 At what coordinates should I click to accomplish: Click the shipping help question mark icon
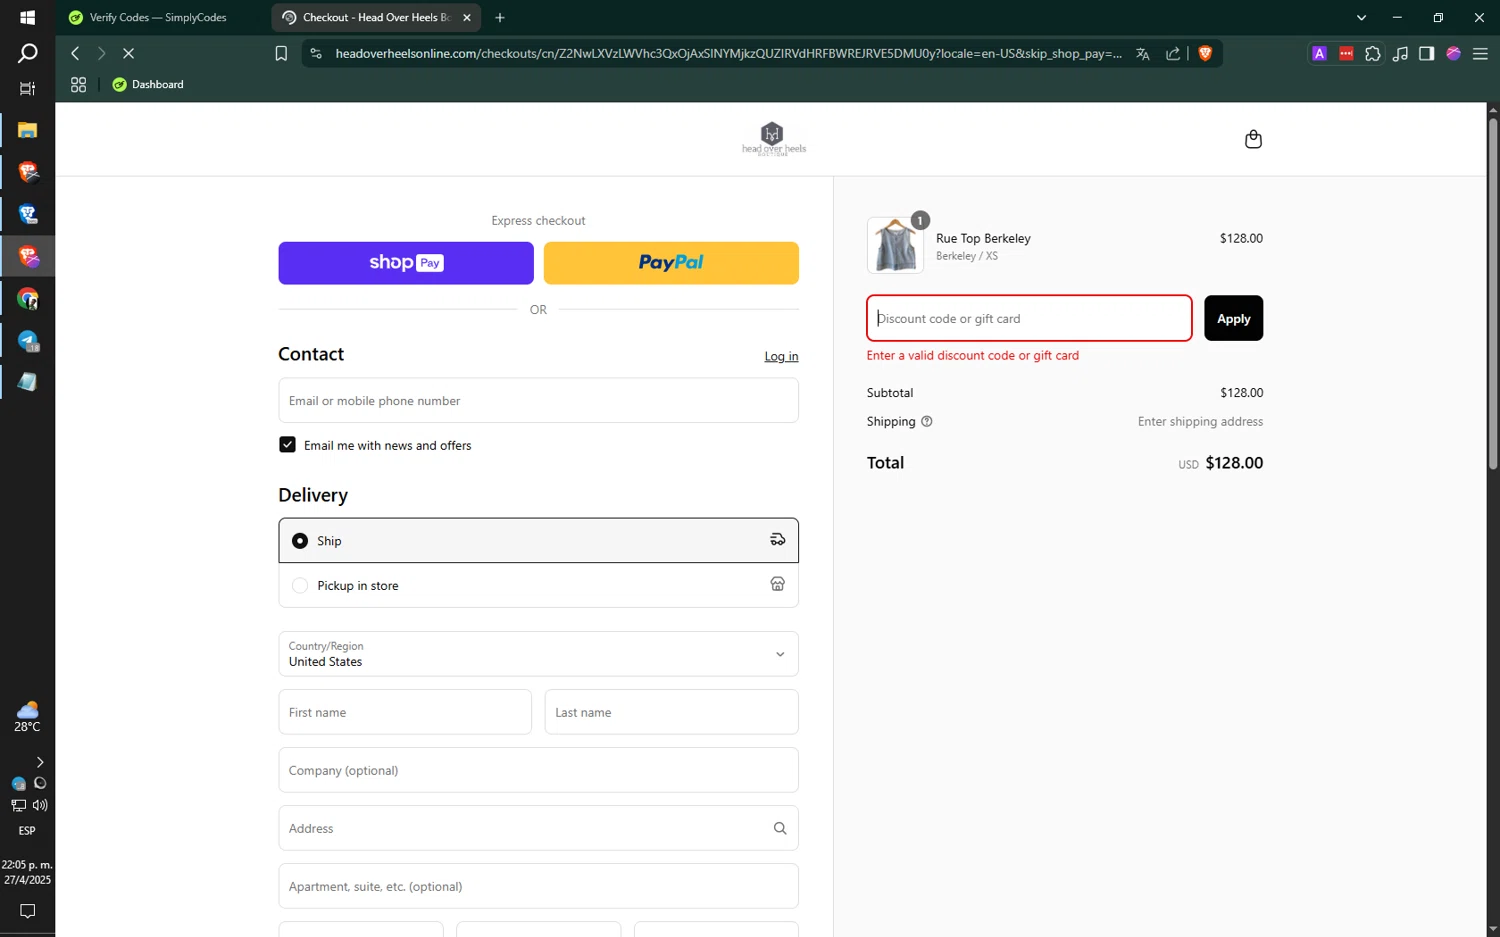click(x=926, y=422)
